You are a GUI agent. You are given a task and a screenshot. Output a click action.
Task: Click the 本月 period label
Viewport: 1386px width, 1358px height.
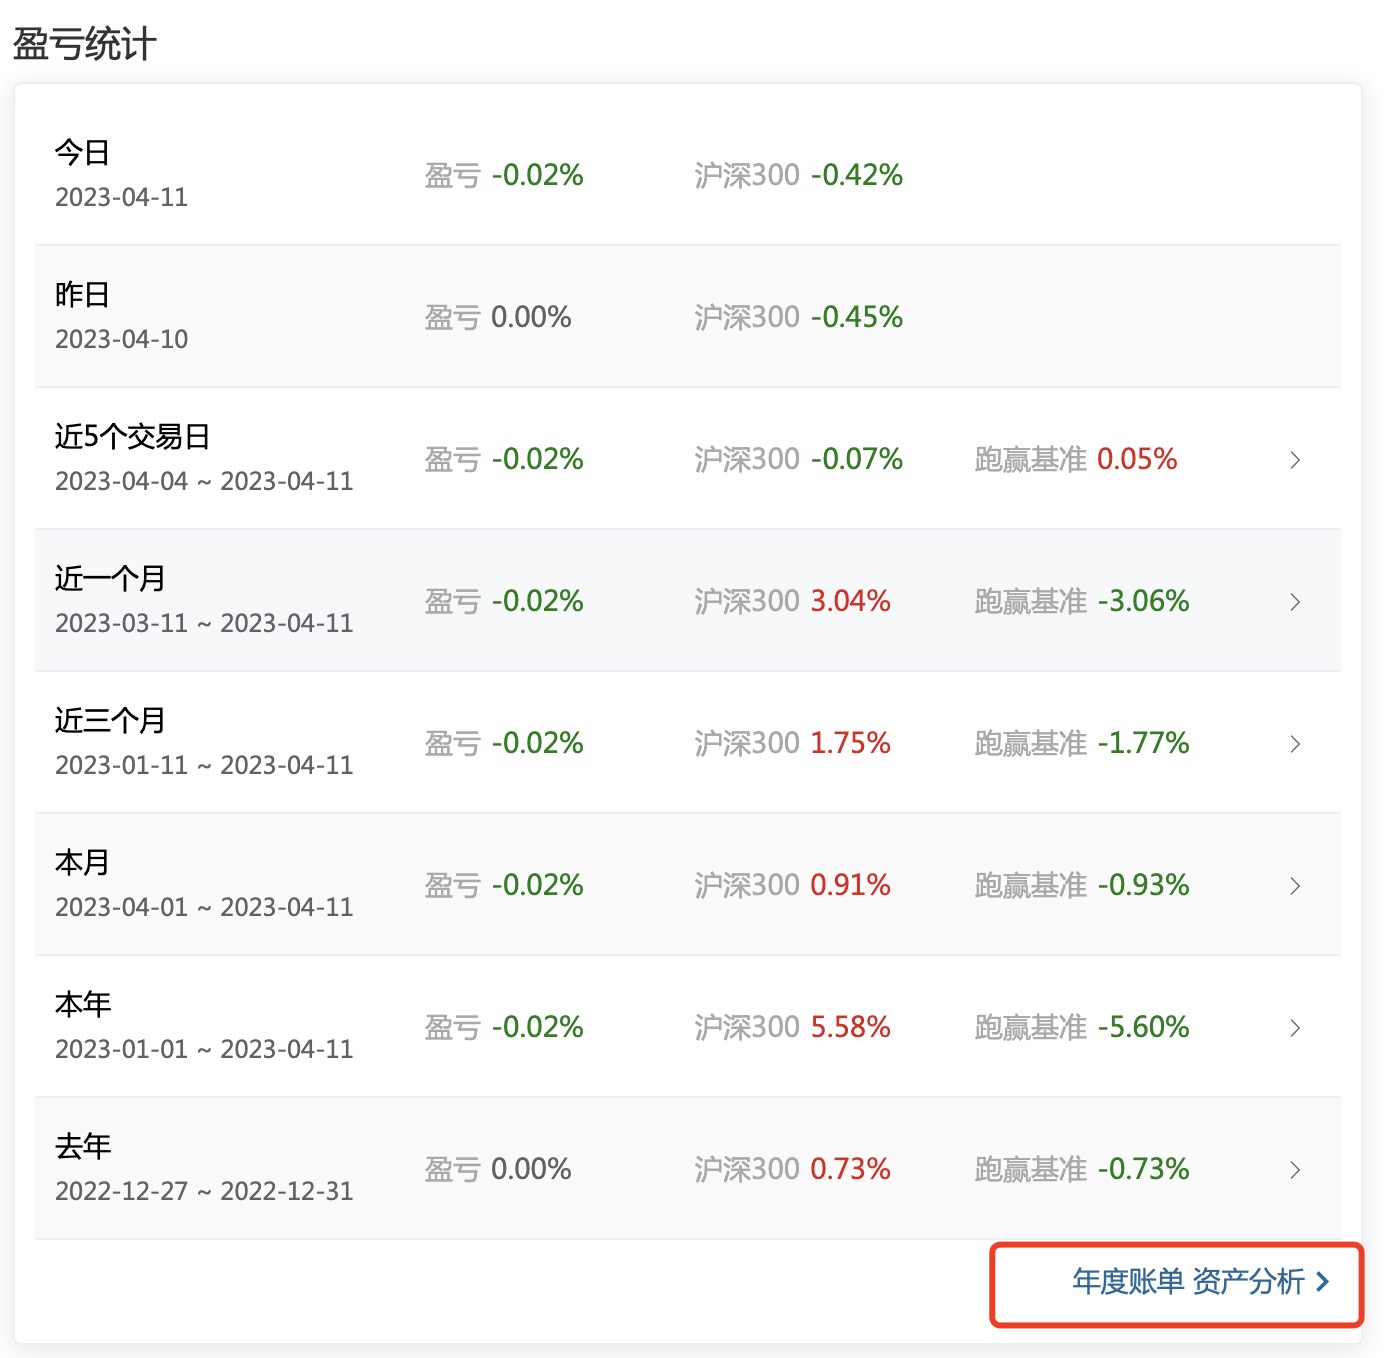82,863
